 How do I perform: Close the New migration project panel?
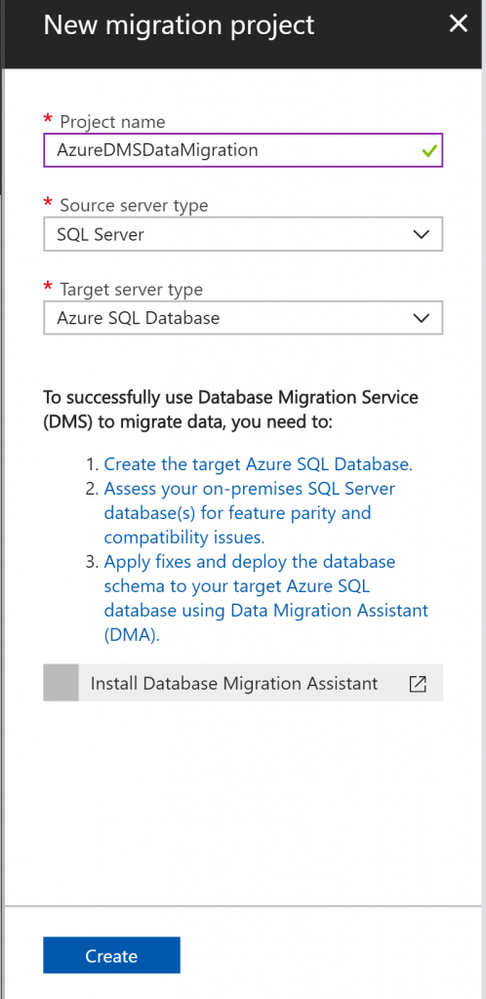click(458, 24)
